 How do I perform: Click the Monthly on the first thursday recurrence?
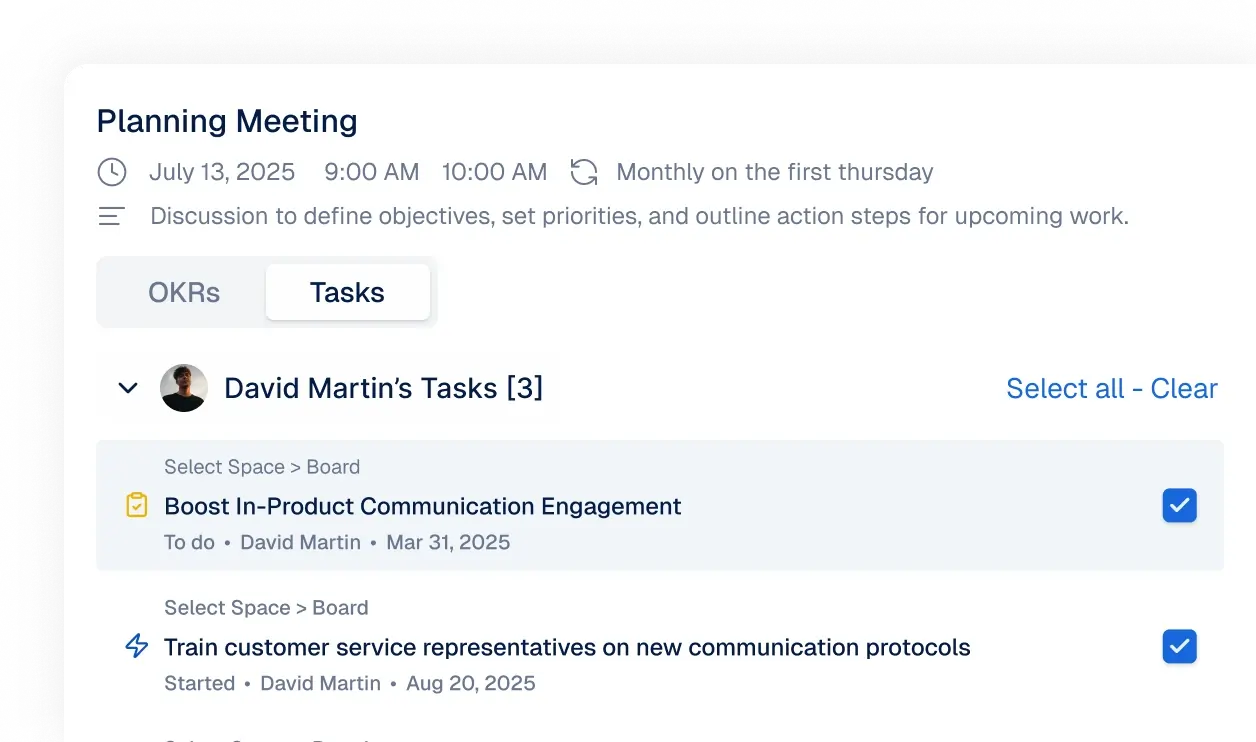pyautogui.click(x=774, y=172)
